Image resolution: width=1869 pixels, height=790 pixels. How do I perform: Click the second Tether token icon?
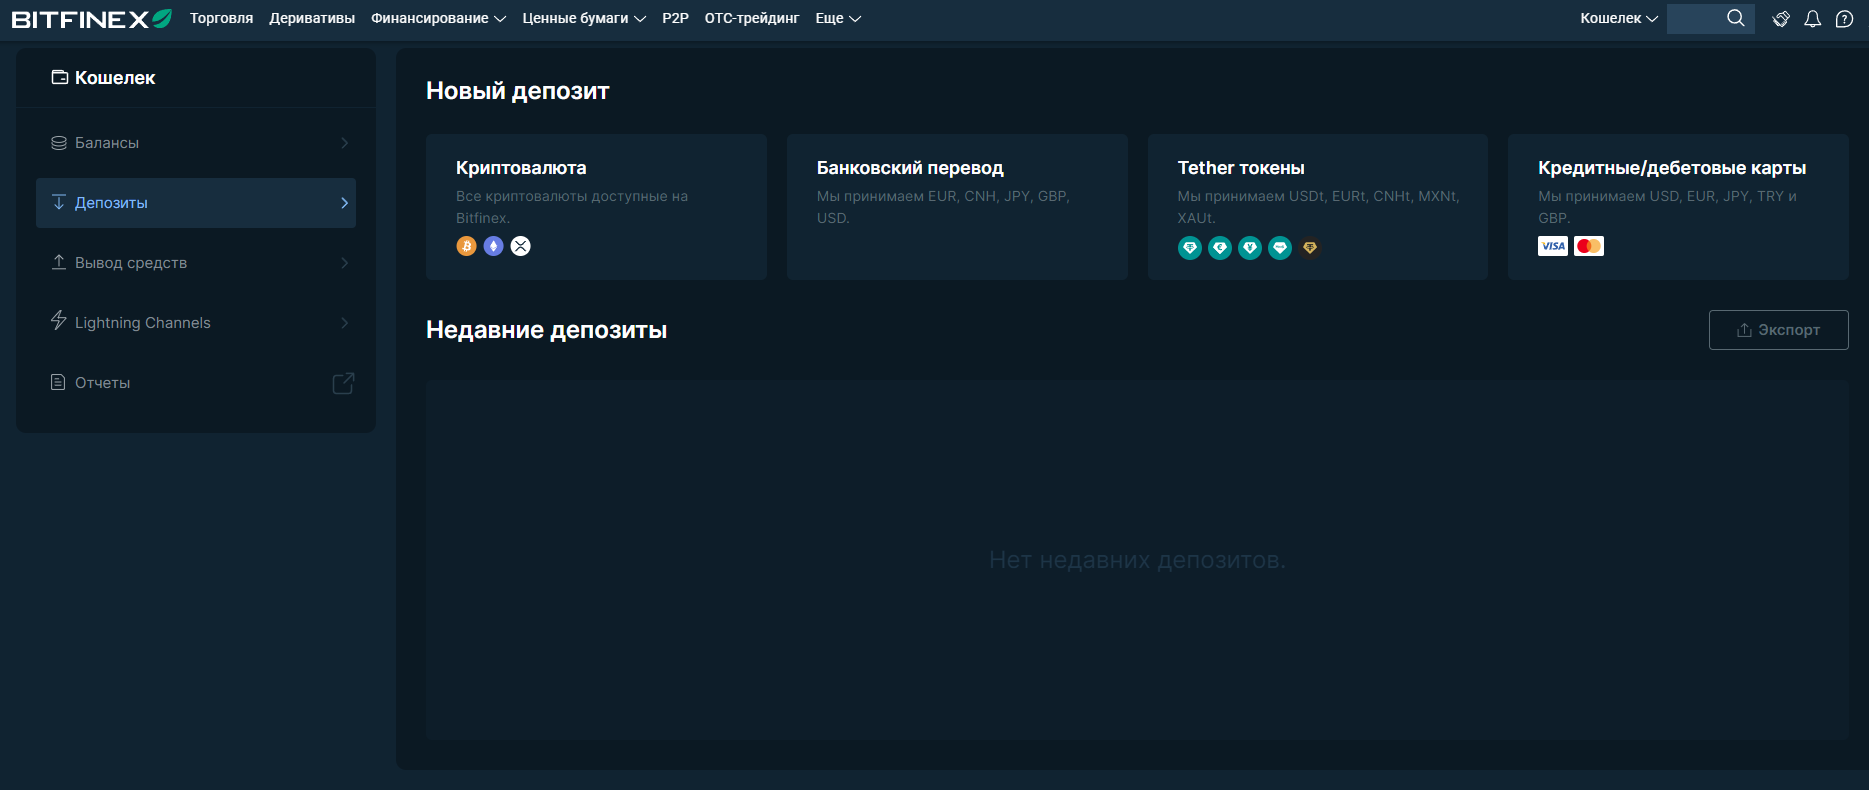[x=1220, y=248]
